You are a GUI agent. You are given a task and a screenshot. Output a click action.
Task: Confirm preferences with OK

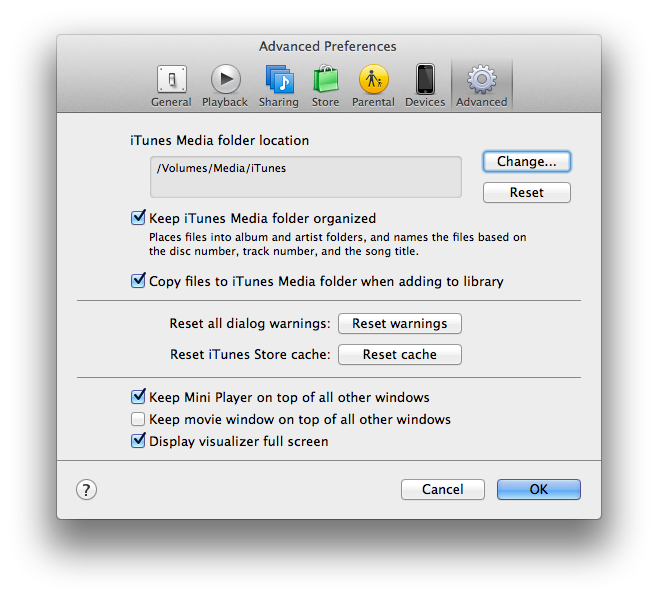tap(539, 489)
